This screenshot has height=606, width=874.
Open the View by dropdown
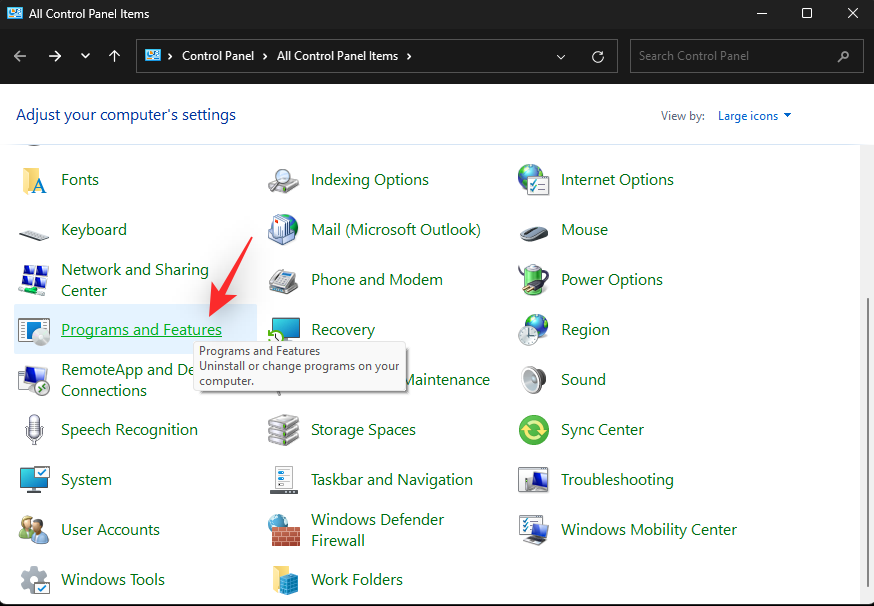coord(754,115)
